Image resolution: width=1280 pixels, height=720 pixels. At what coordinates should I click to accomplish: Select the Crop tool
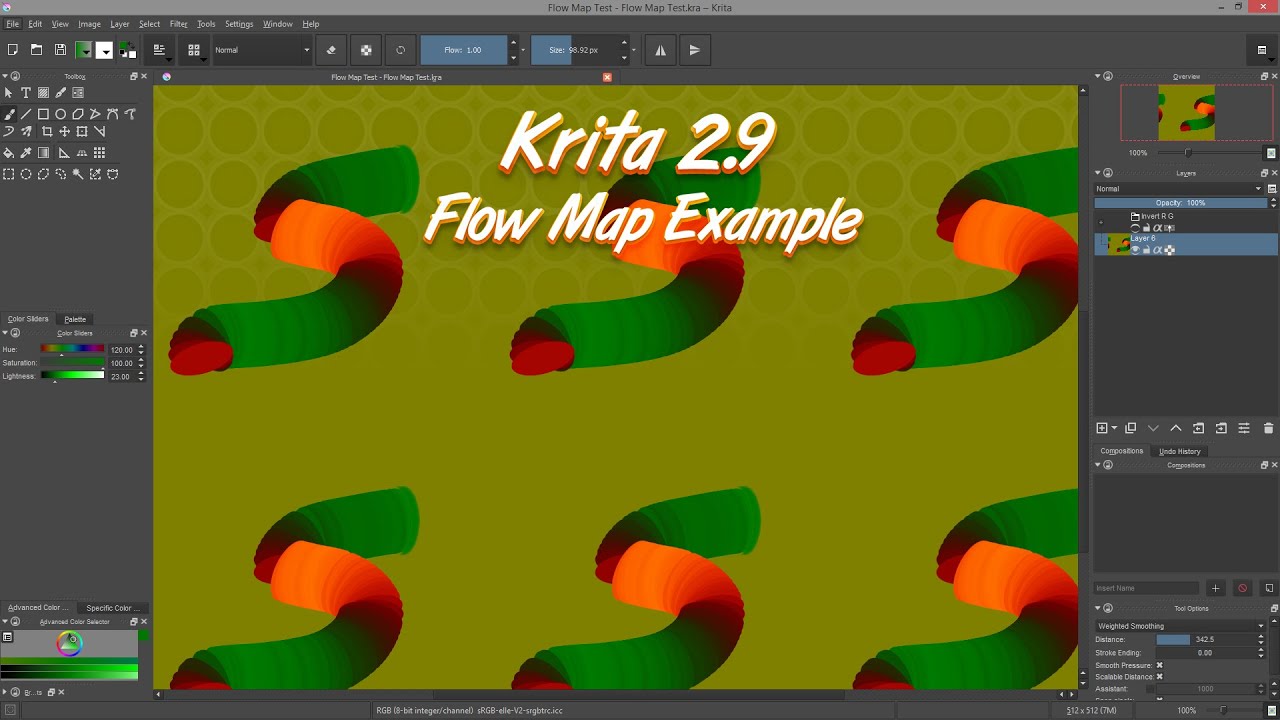click(47, 131)
